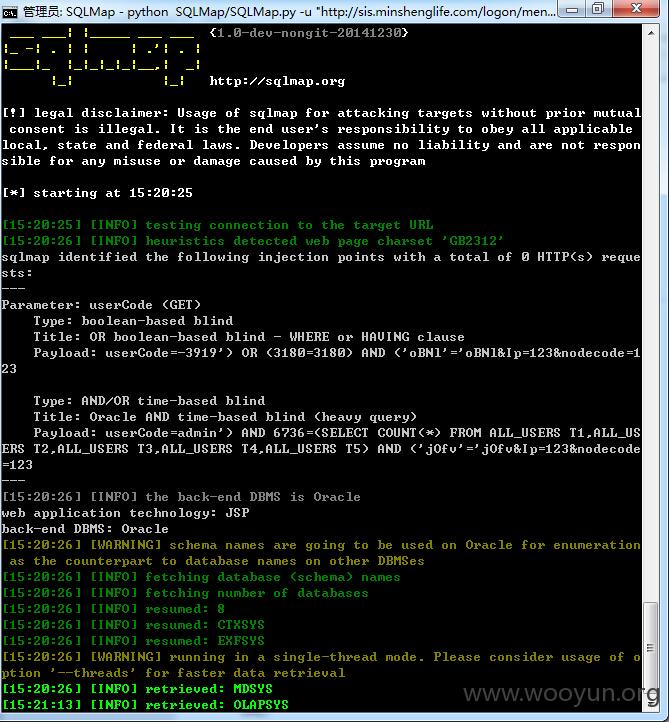Viewport: 669px width, 722px height.
Task: Click 'fetching database (schema) names' line
Action: coord(201,577)
